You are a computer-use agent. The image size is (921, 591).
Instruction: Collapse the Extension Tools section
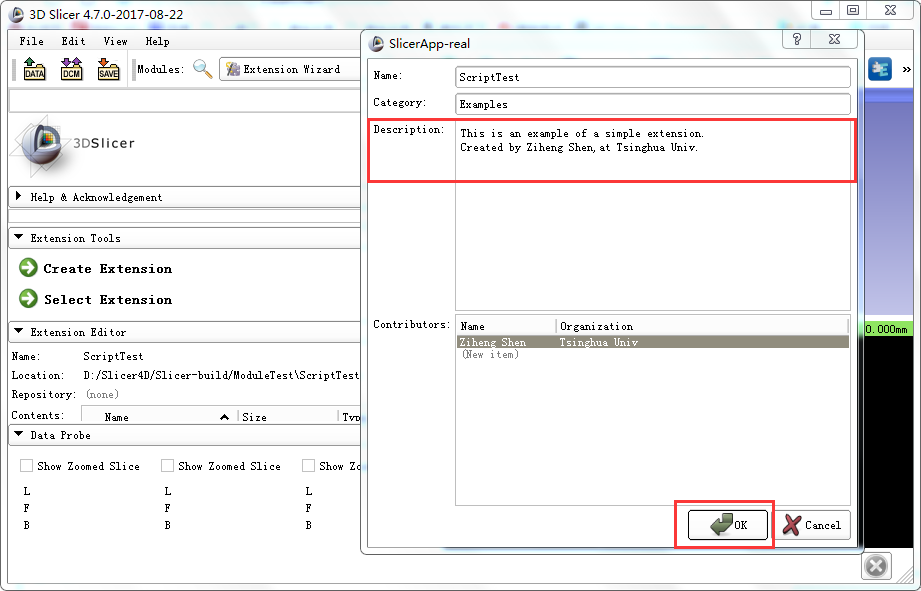click(x=184, y=238)
